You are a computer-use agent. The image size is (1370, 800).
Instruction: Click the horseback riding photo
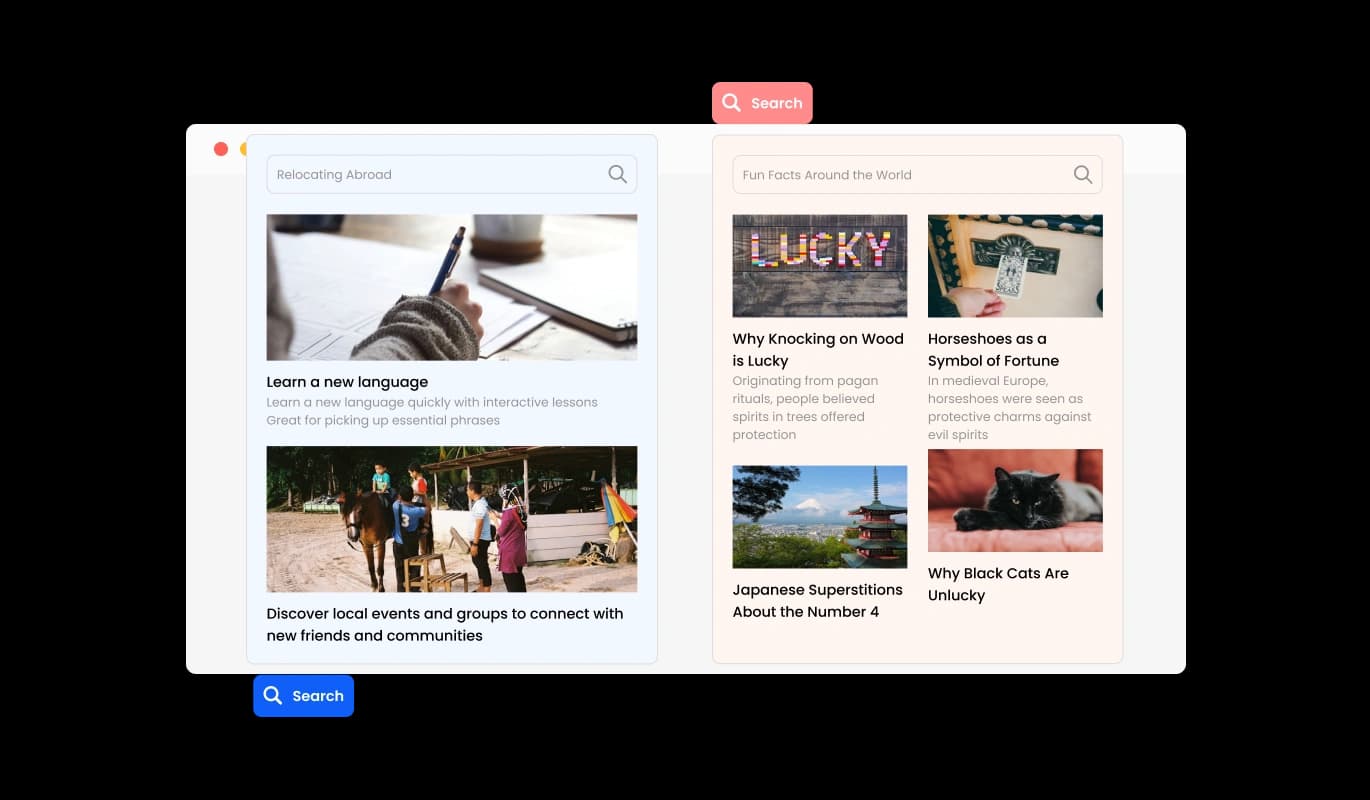pyautogui.click(x=451, y=518)
